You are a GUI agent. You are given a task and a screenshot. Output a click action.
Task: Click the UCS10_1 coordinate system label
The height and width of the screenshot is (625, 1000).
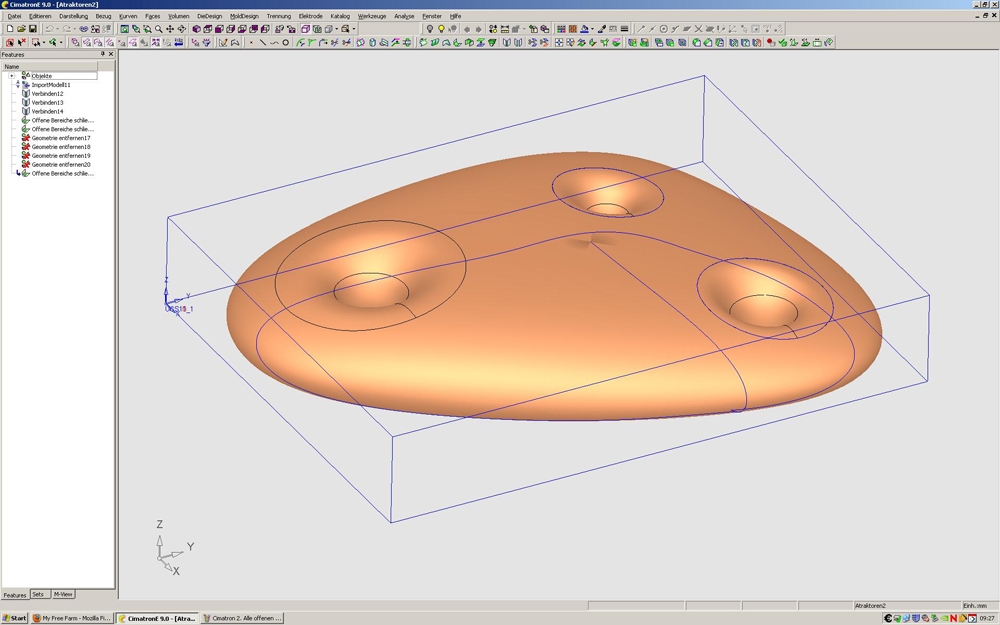179,309
